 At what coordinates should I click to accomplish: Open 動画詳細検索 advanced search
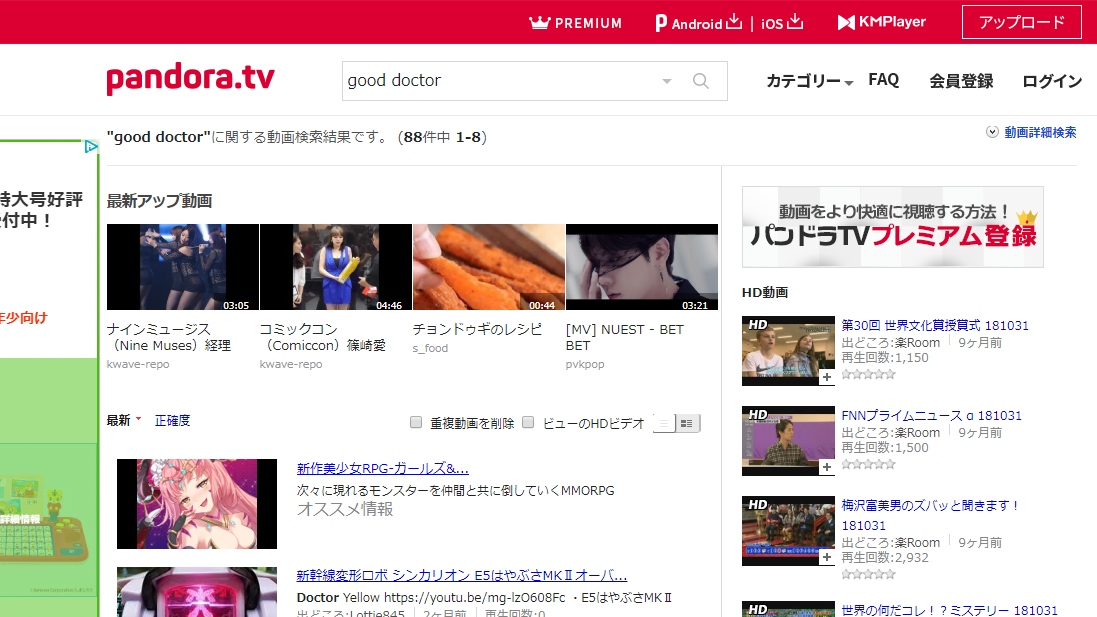(1040, 132)
